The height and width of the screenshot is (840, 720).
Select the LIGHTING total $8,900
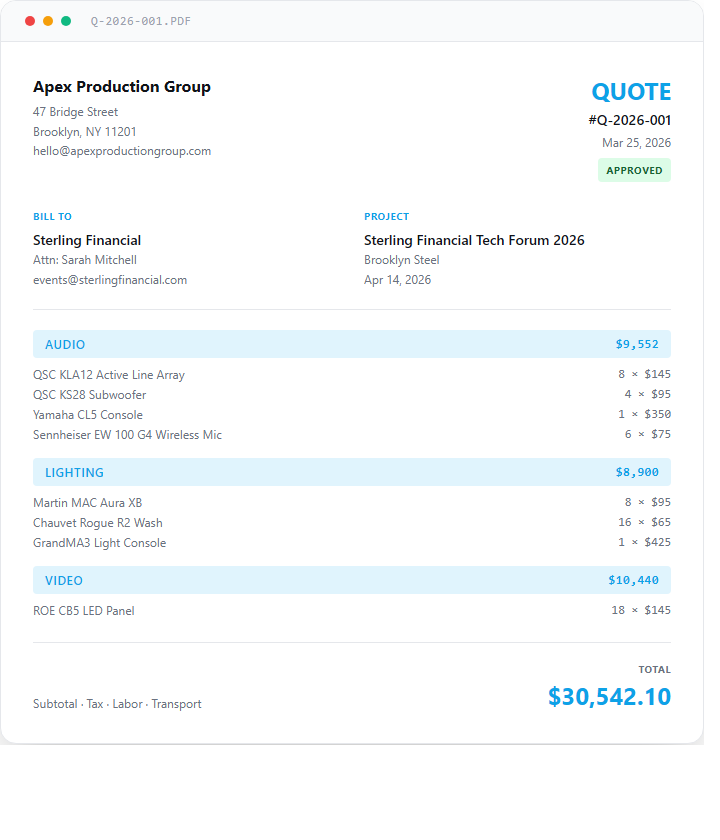click(637, 472)
